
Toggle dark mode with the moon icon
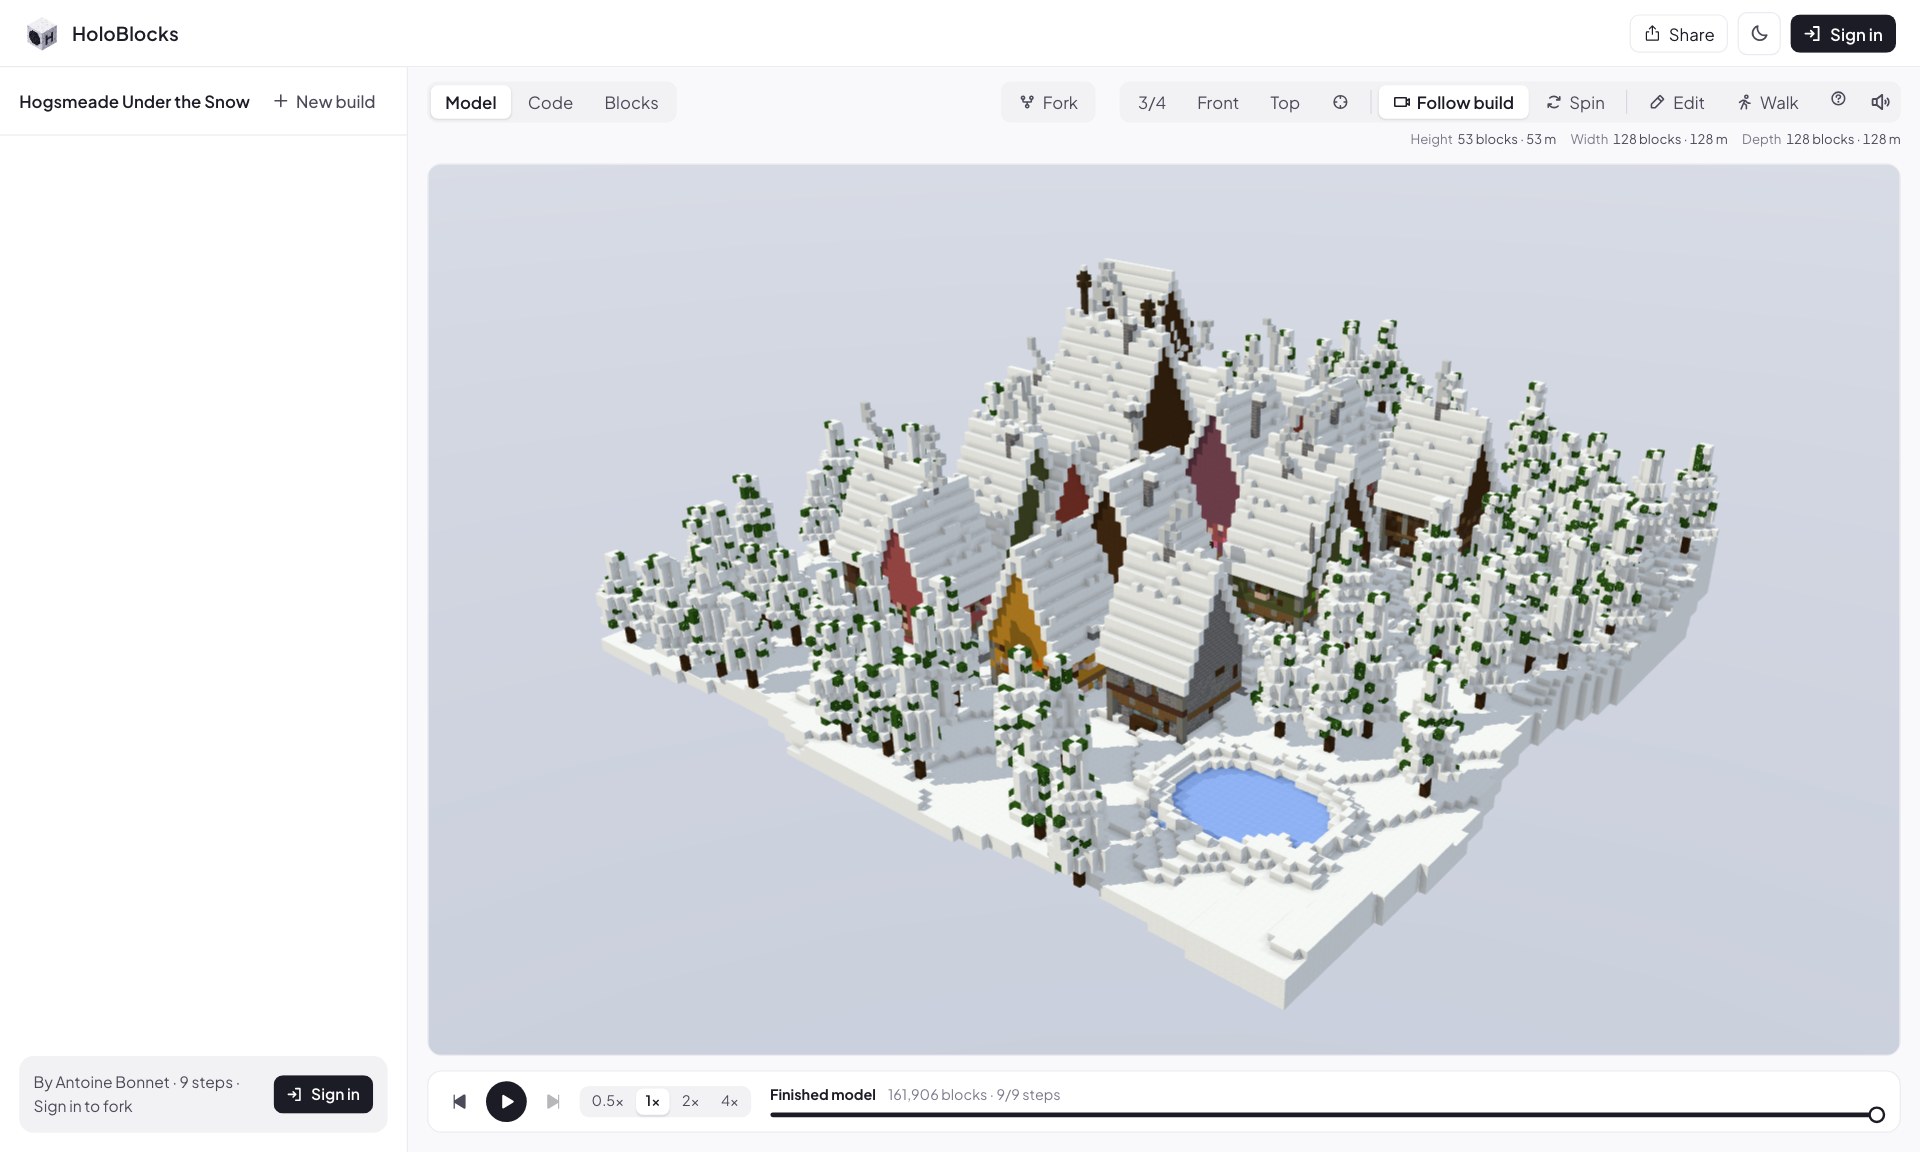[1759, 34]
